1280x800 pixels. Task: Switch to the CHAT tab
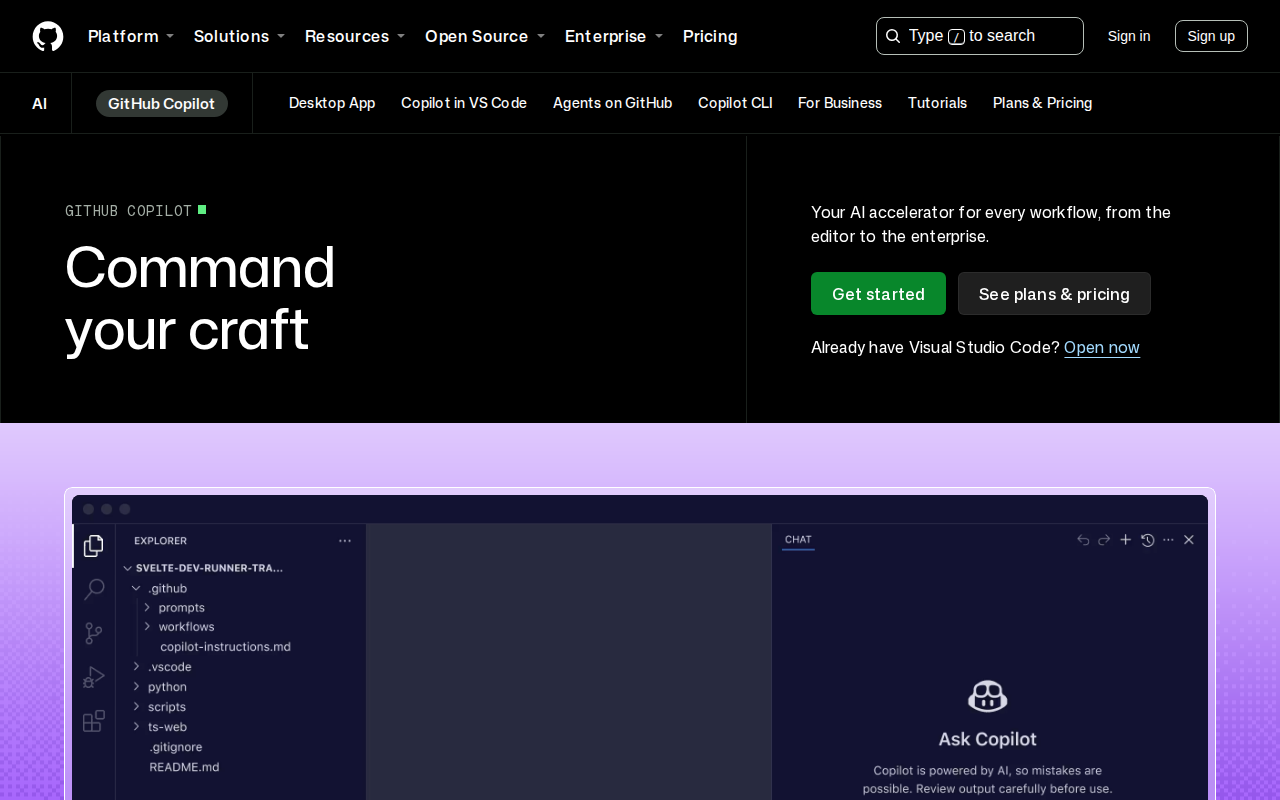coord(798,540)
